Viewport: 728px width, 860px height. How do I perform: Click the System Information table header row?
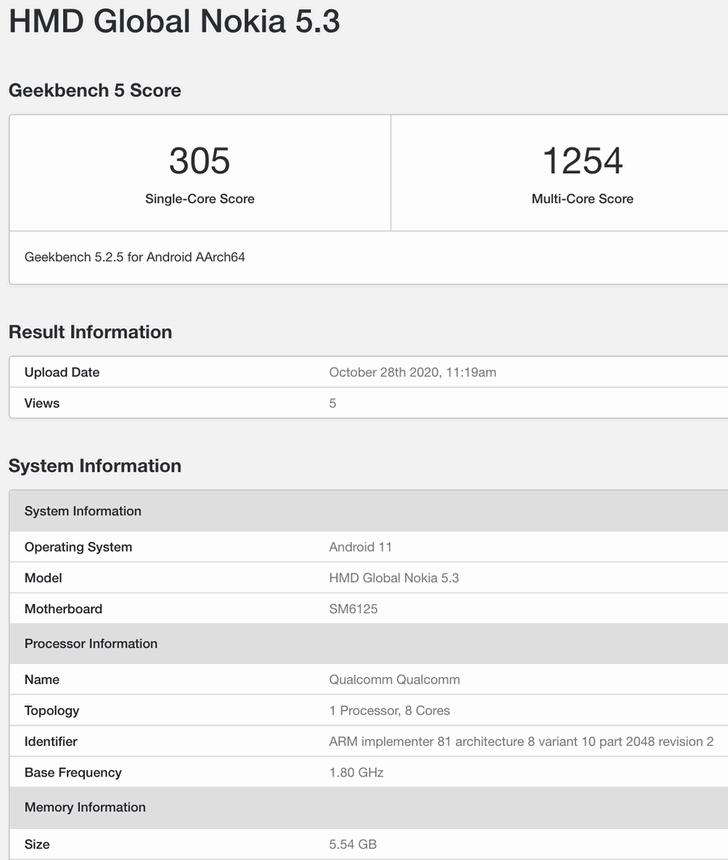pos(369,511)
